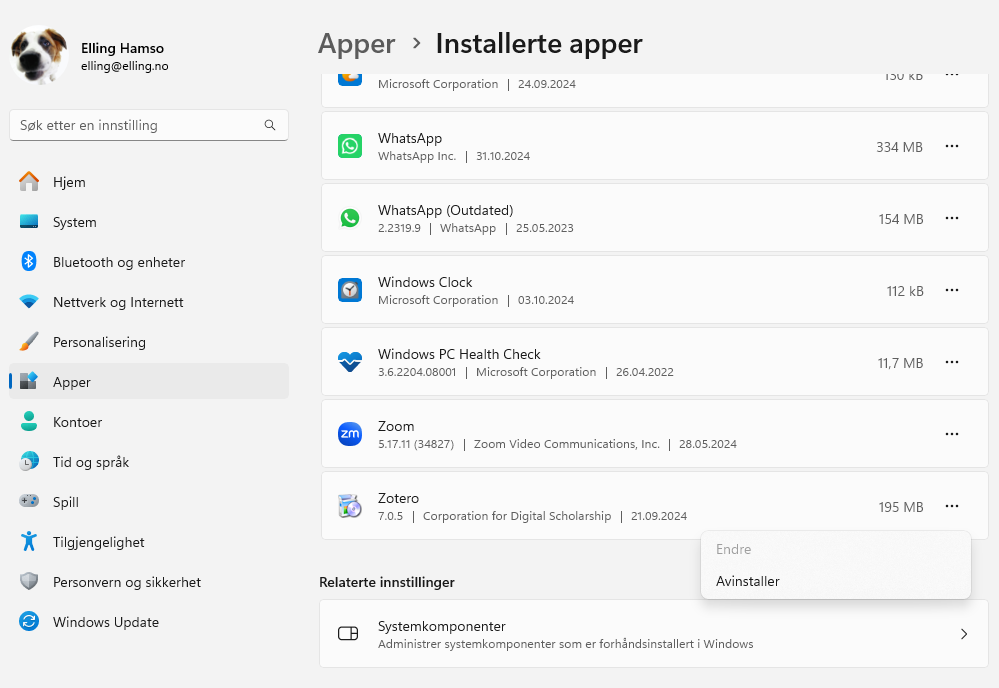Screen dimensions: 999x688
Task: Open System settings
Action: [x=149, y=222]
